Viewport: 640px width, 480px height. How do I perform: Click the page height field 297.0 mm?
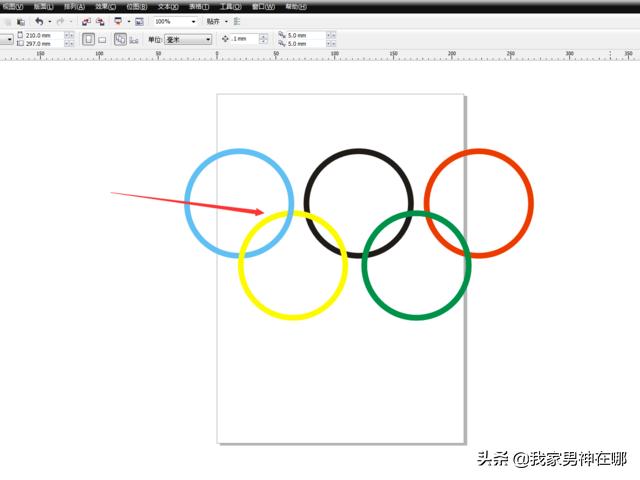click(x=44, y=43)
